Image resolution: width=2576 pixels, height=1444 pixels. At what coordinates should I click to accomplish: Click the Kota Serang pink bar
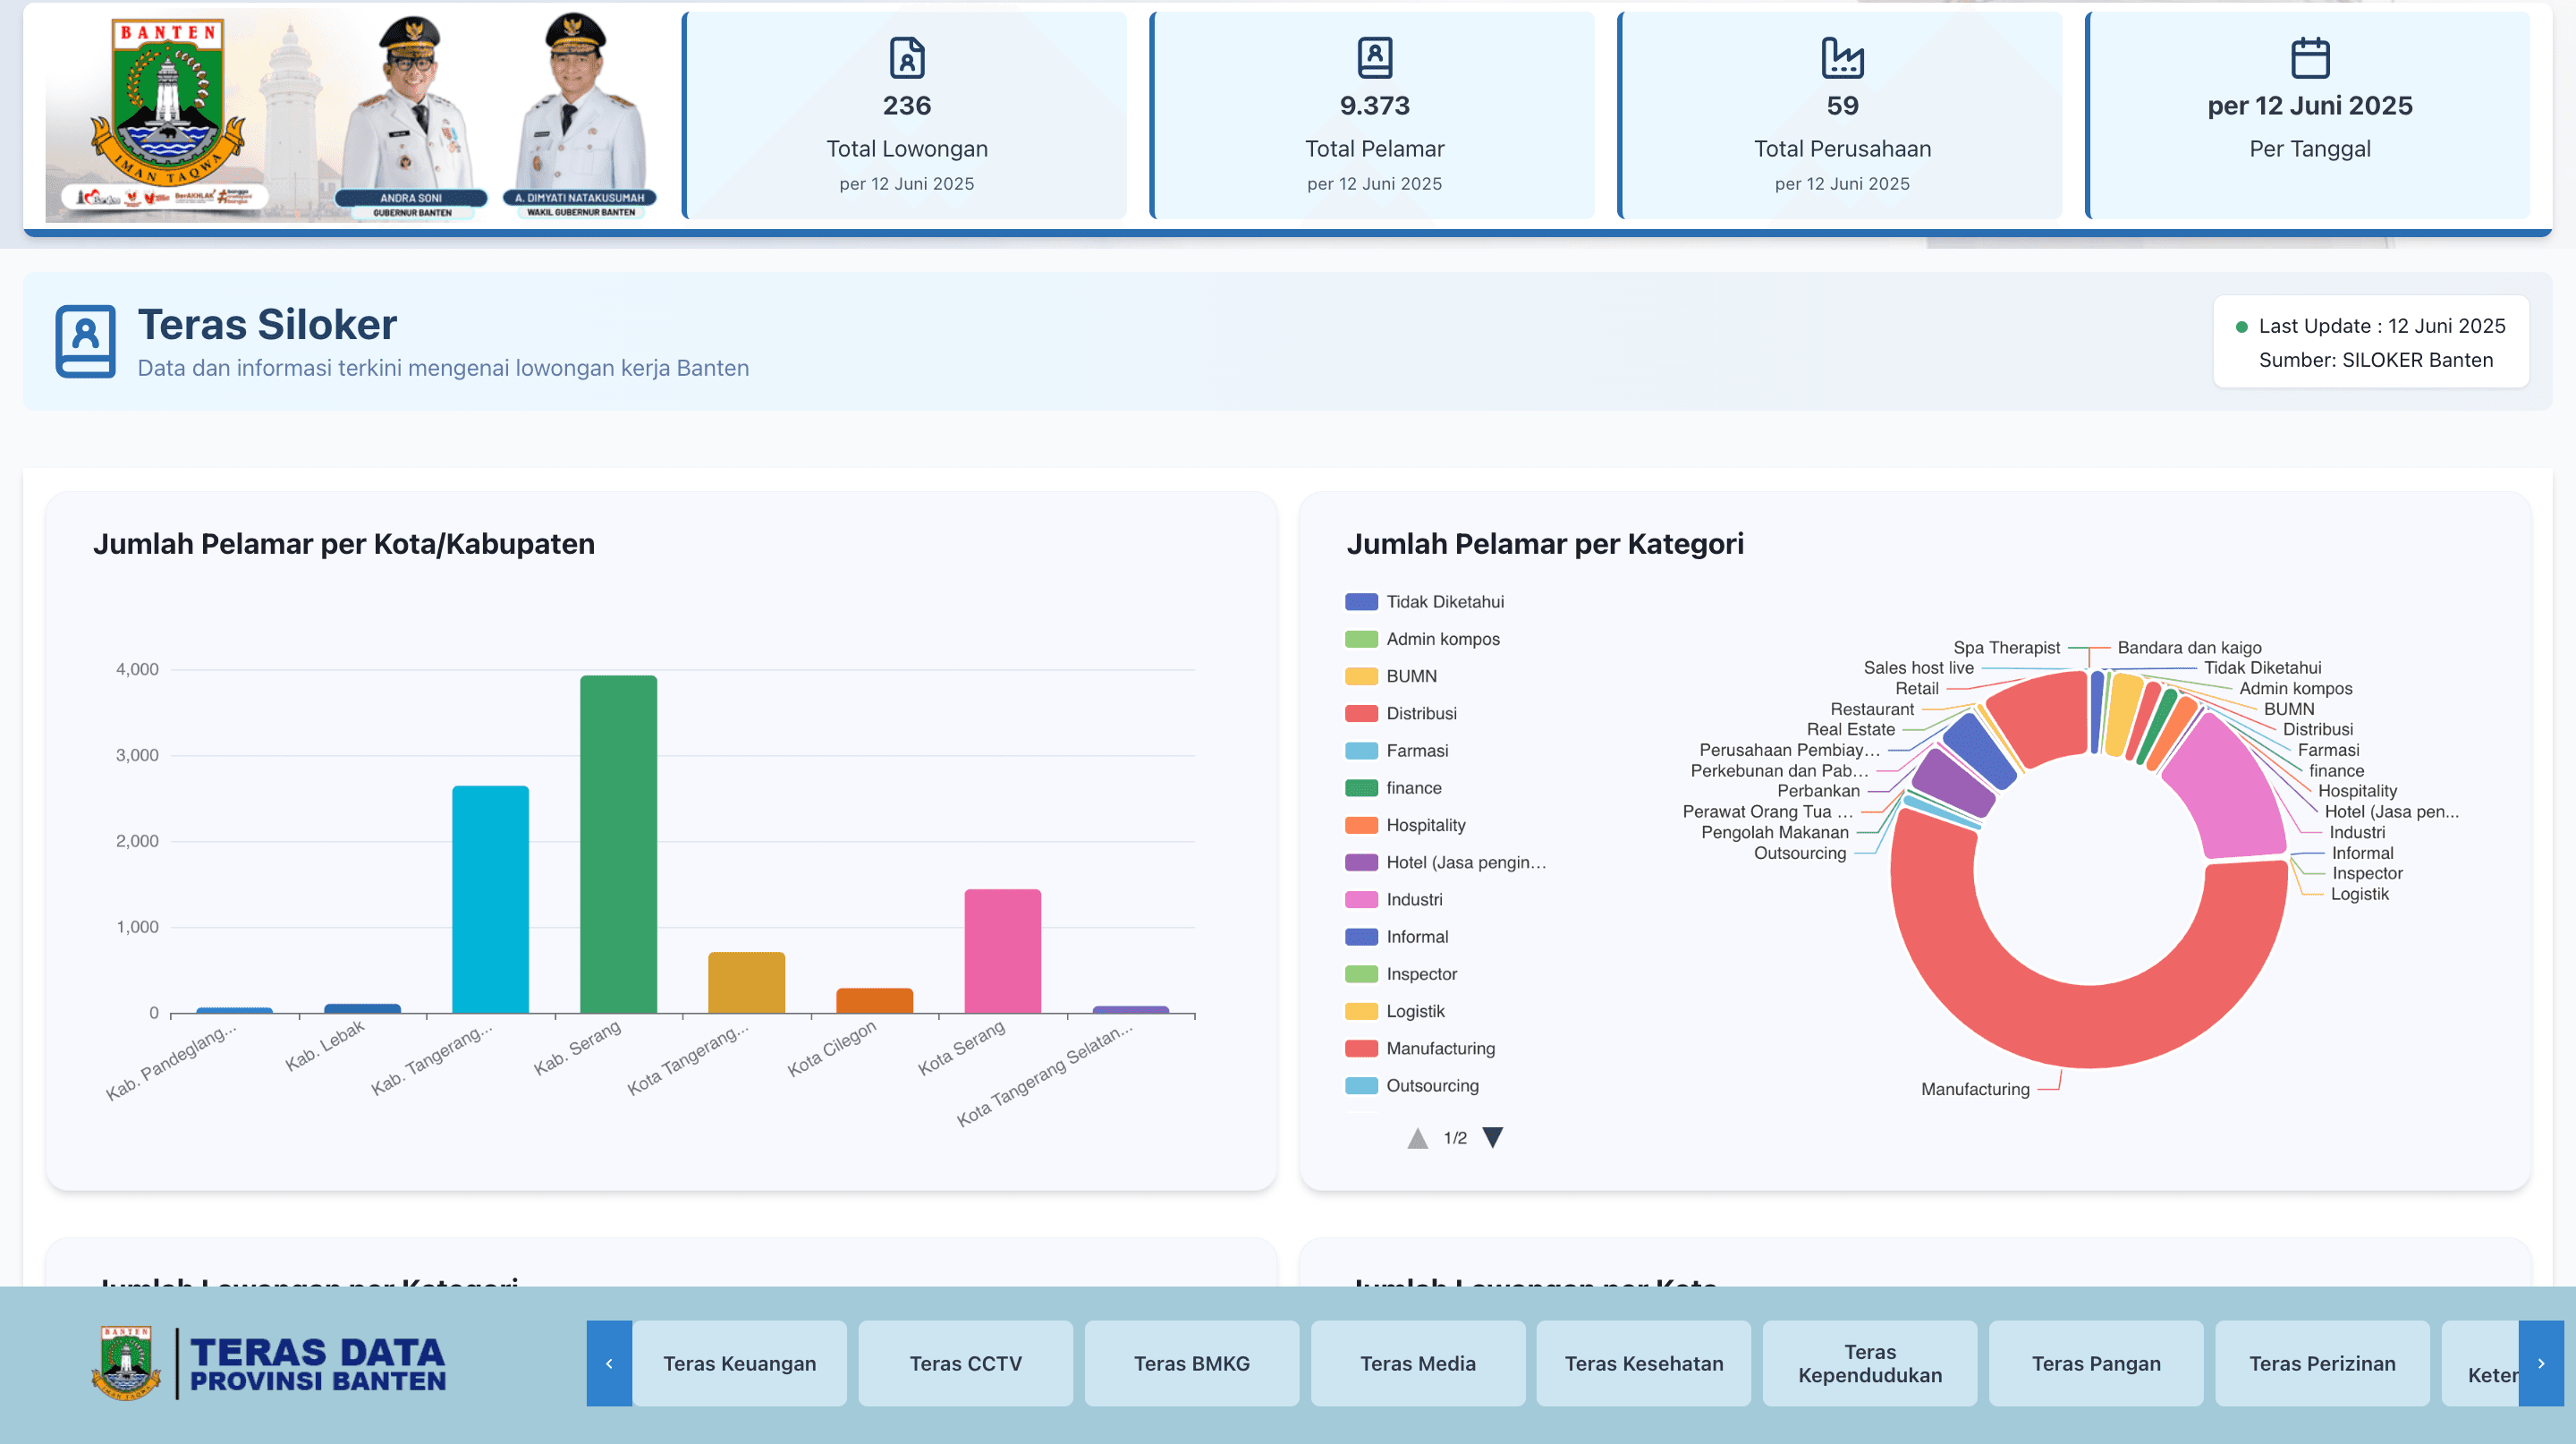1002,951
